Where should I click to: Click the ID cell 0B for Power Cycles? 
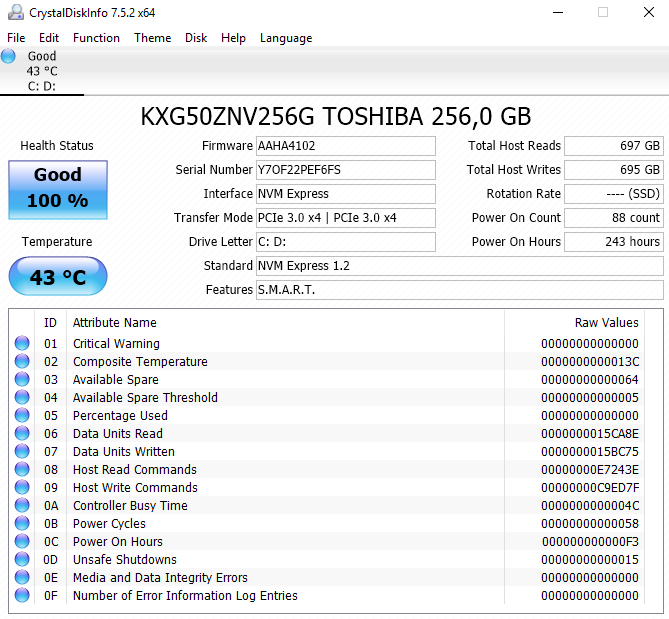click(x=51, y=523)
